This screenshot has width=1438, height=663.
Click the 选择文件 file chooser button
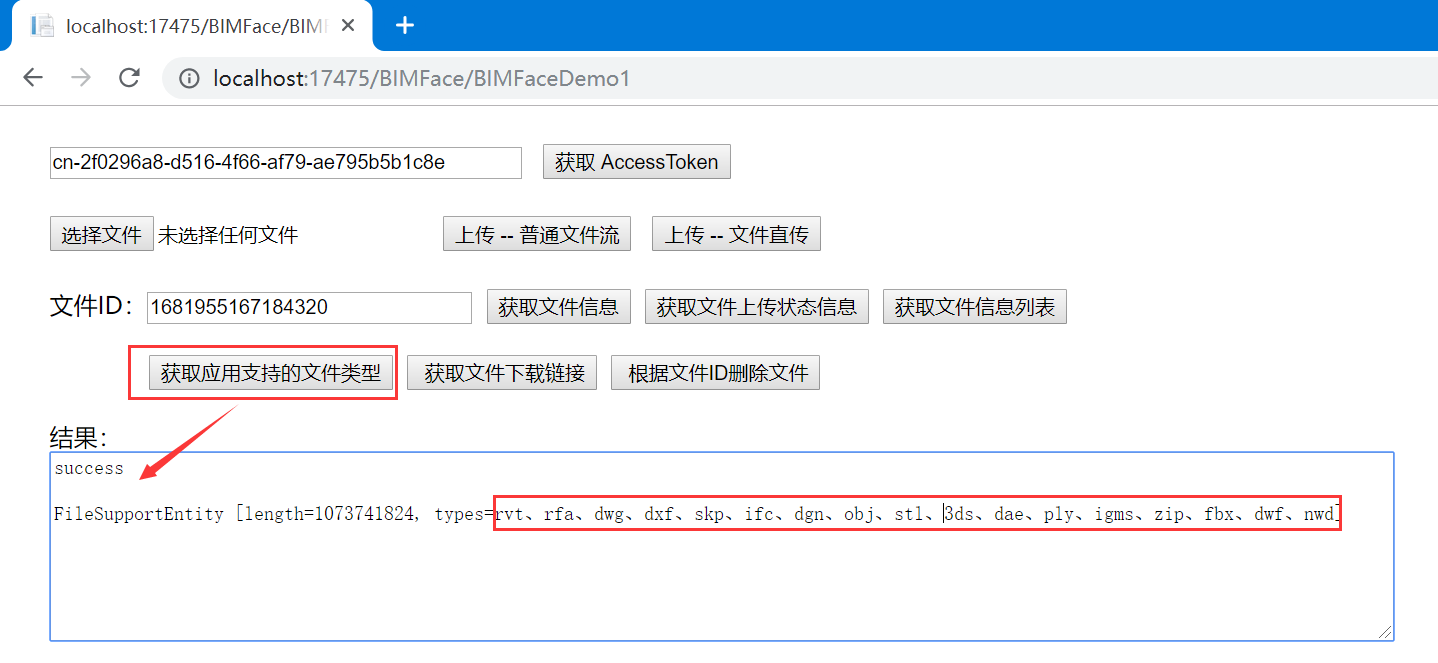tap(101, 233)
